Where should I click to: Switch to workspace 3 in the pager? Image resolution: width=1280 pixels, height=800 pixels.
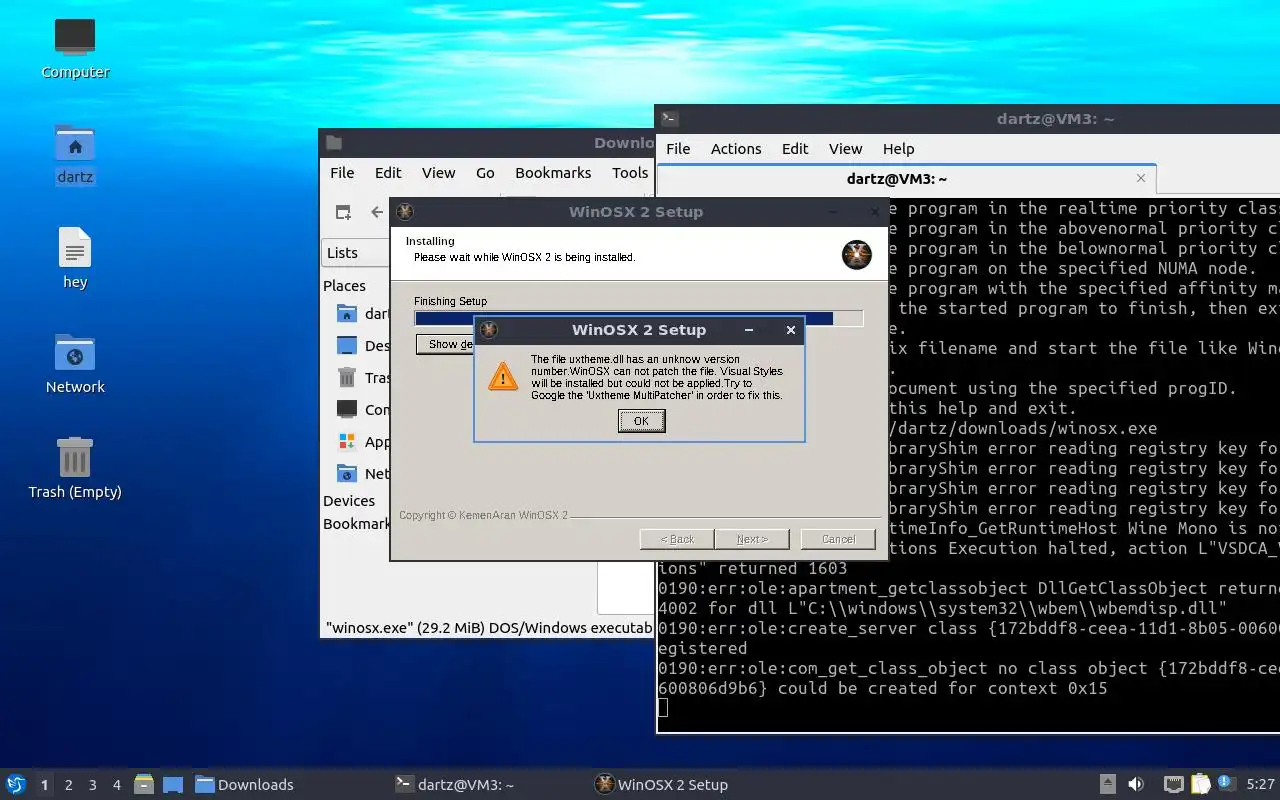pyautogui.click(x=92, y=785)
